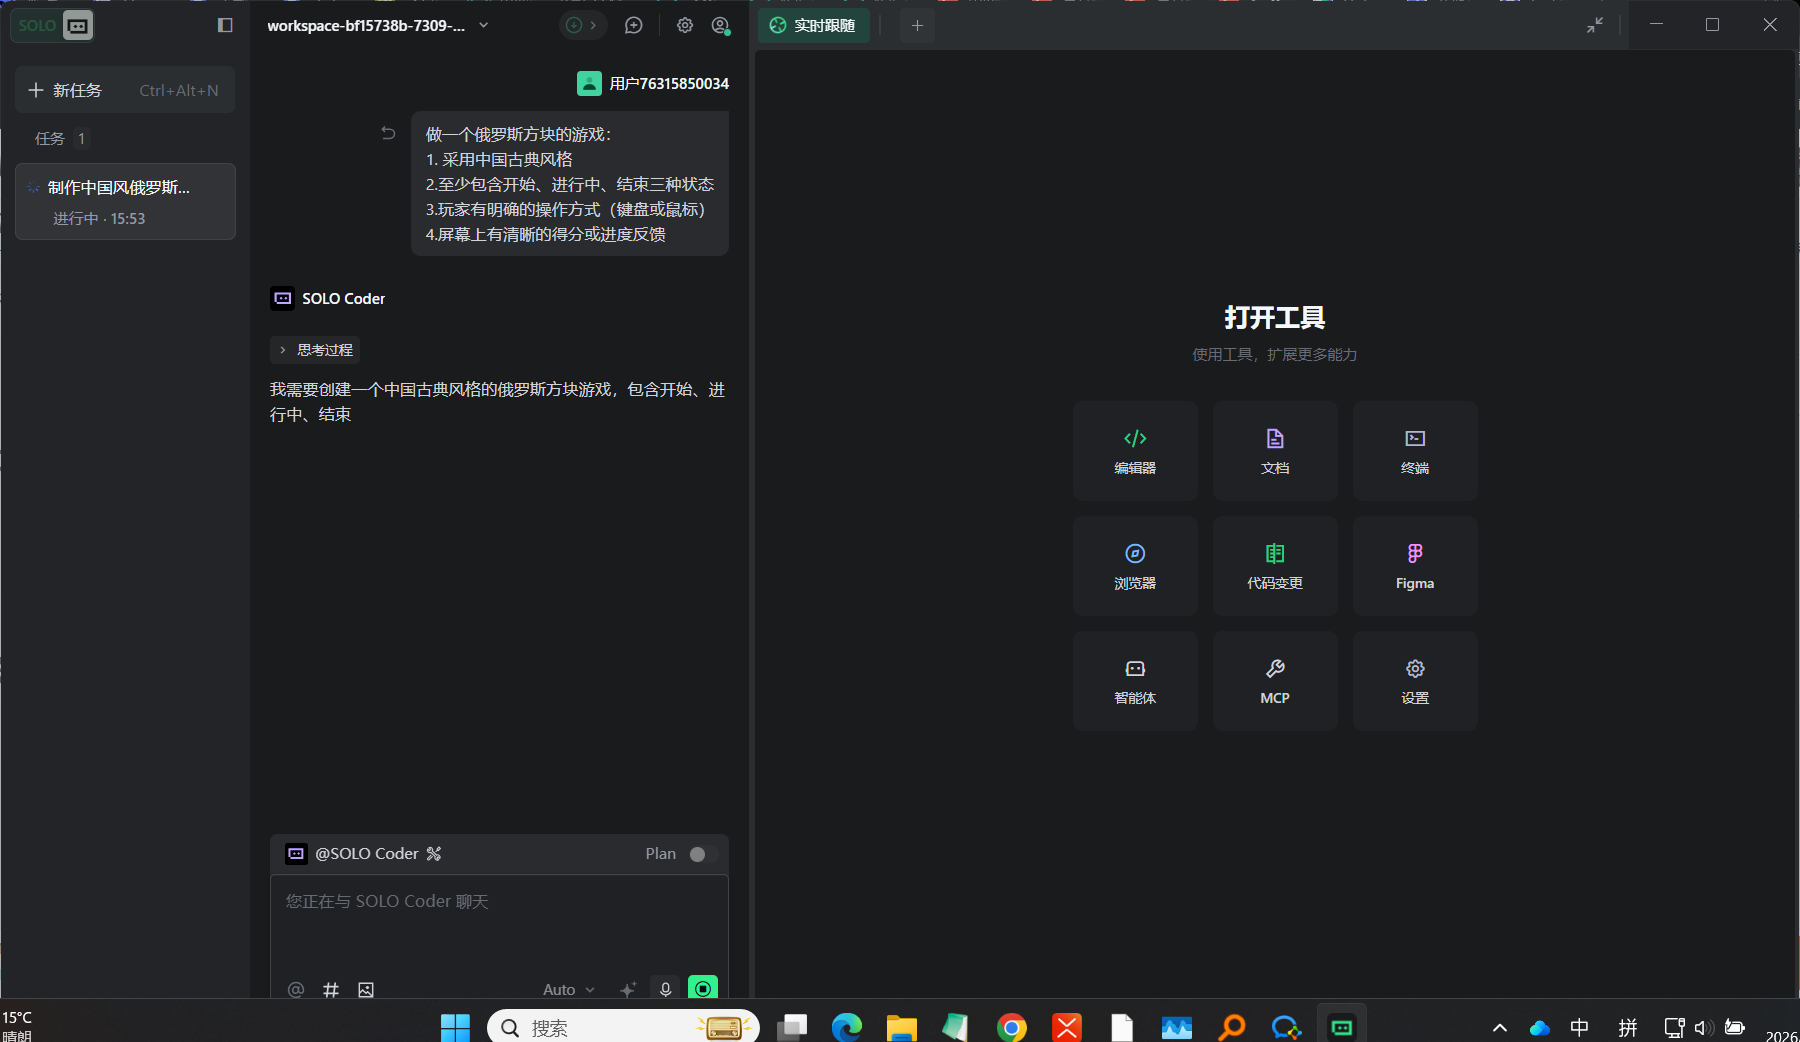Insert a # context reference
The height and width of the screenshot is (1042, 1800).
click(331, 989)
